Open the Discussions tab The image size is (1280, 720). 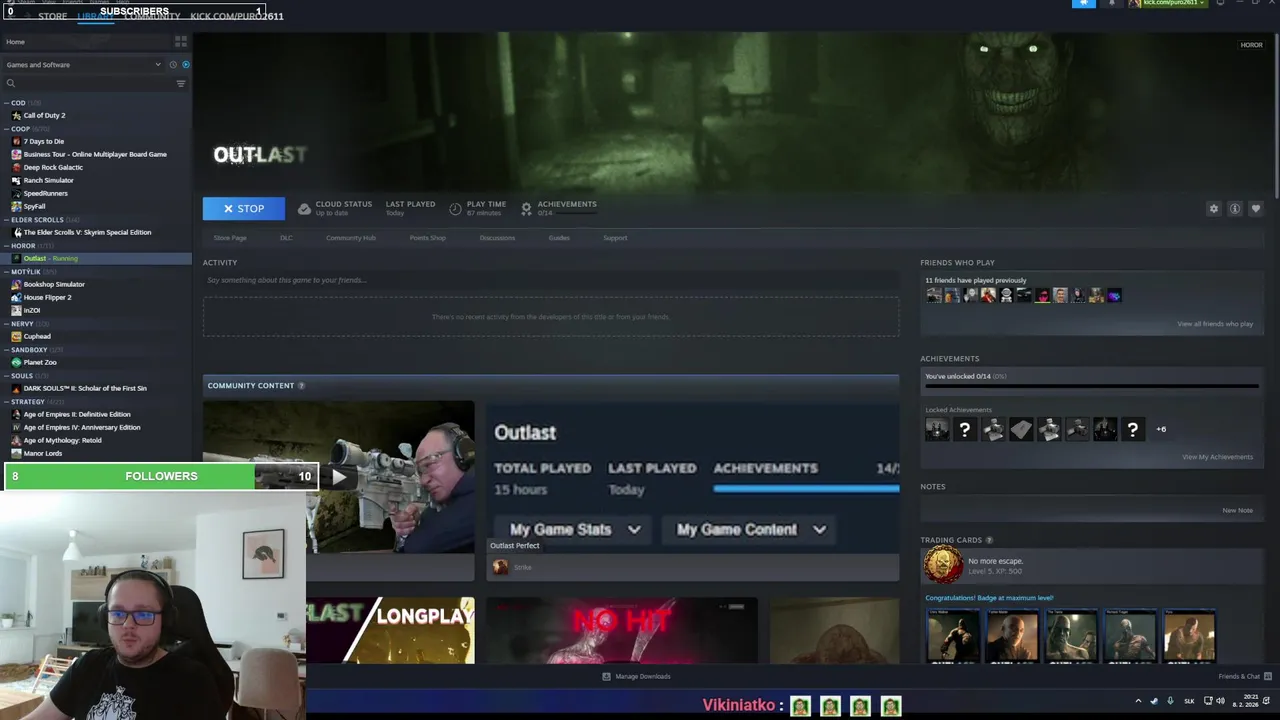tap(497, 238)
